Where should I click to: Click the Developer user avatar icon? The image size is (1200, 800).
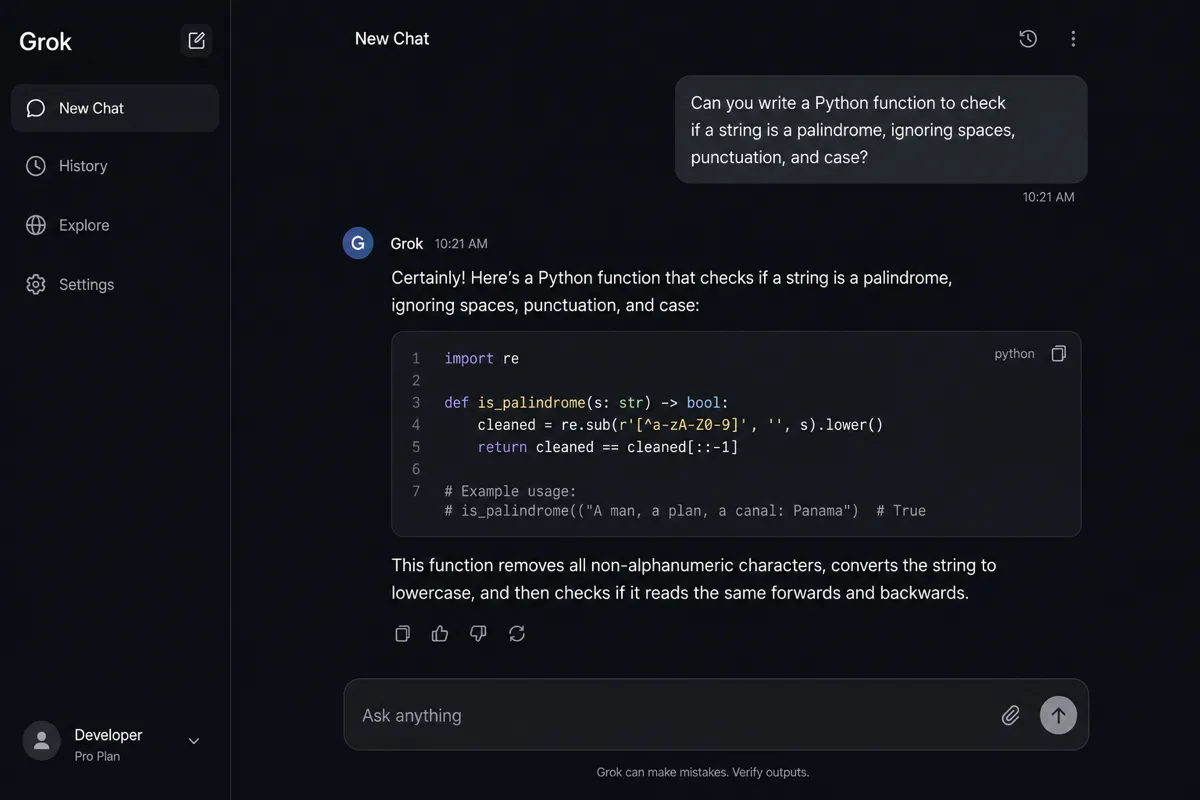tap(41, 741)
